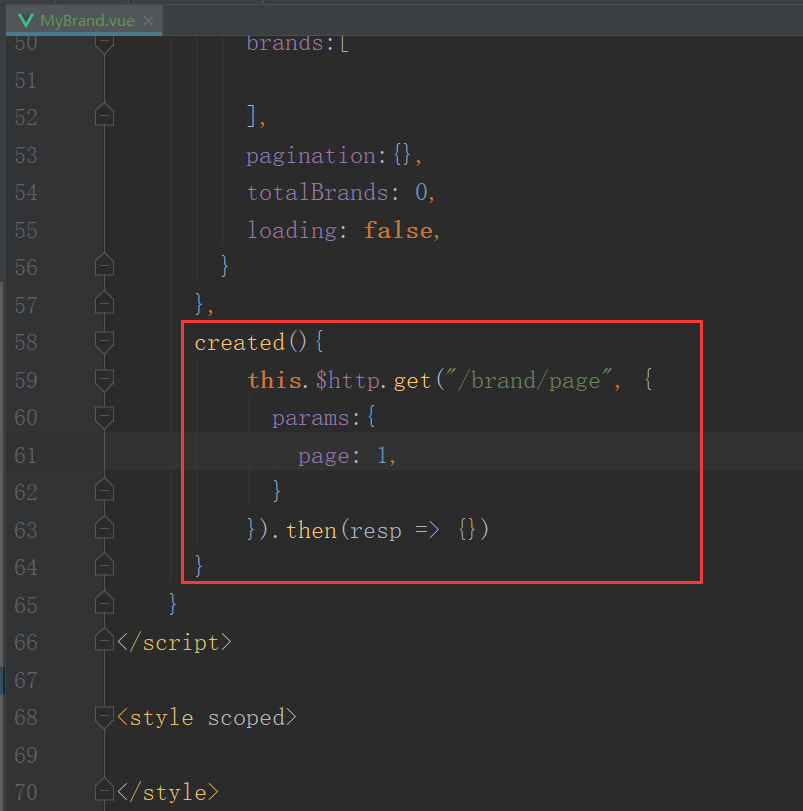Screen dimensions: 803x811
Task: Fold the params object at line 60
Action: click(104, 417)
